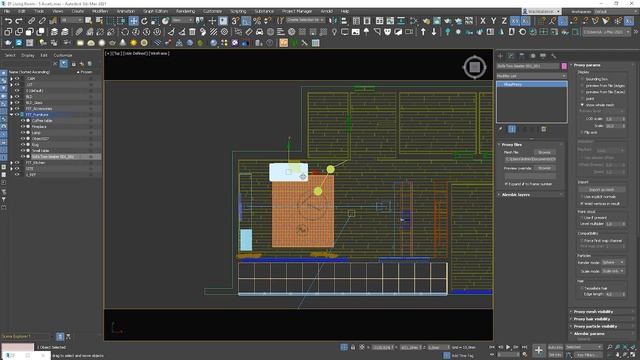This screenshot has width=640, height=360.
Task: Toggle the Percent Snap icon
Action: pyautogui.click(x=257, y=20)
